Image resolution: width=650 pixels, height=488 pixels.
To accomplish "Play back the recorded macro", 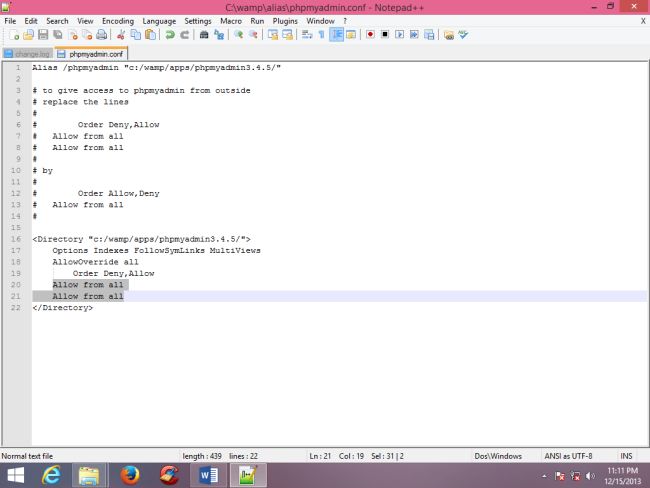I will (399, 35).
